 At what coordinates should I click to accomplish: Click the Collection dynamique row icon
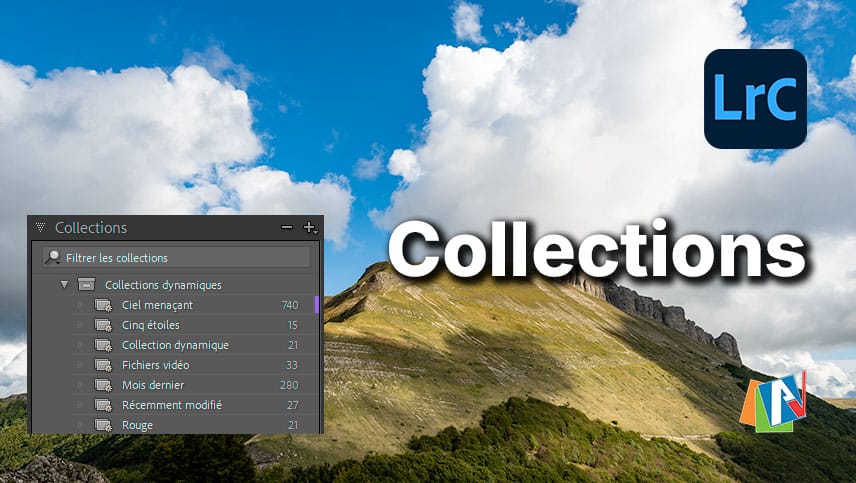[103, 345]
